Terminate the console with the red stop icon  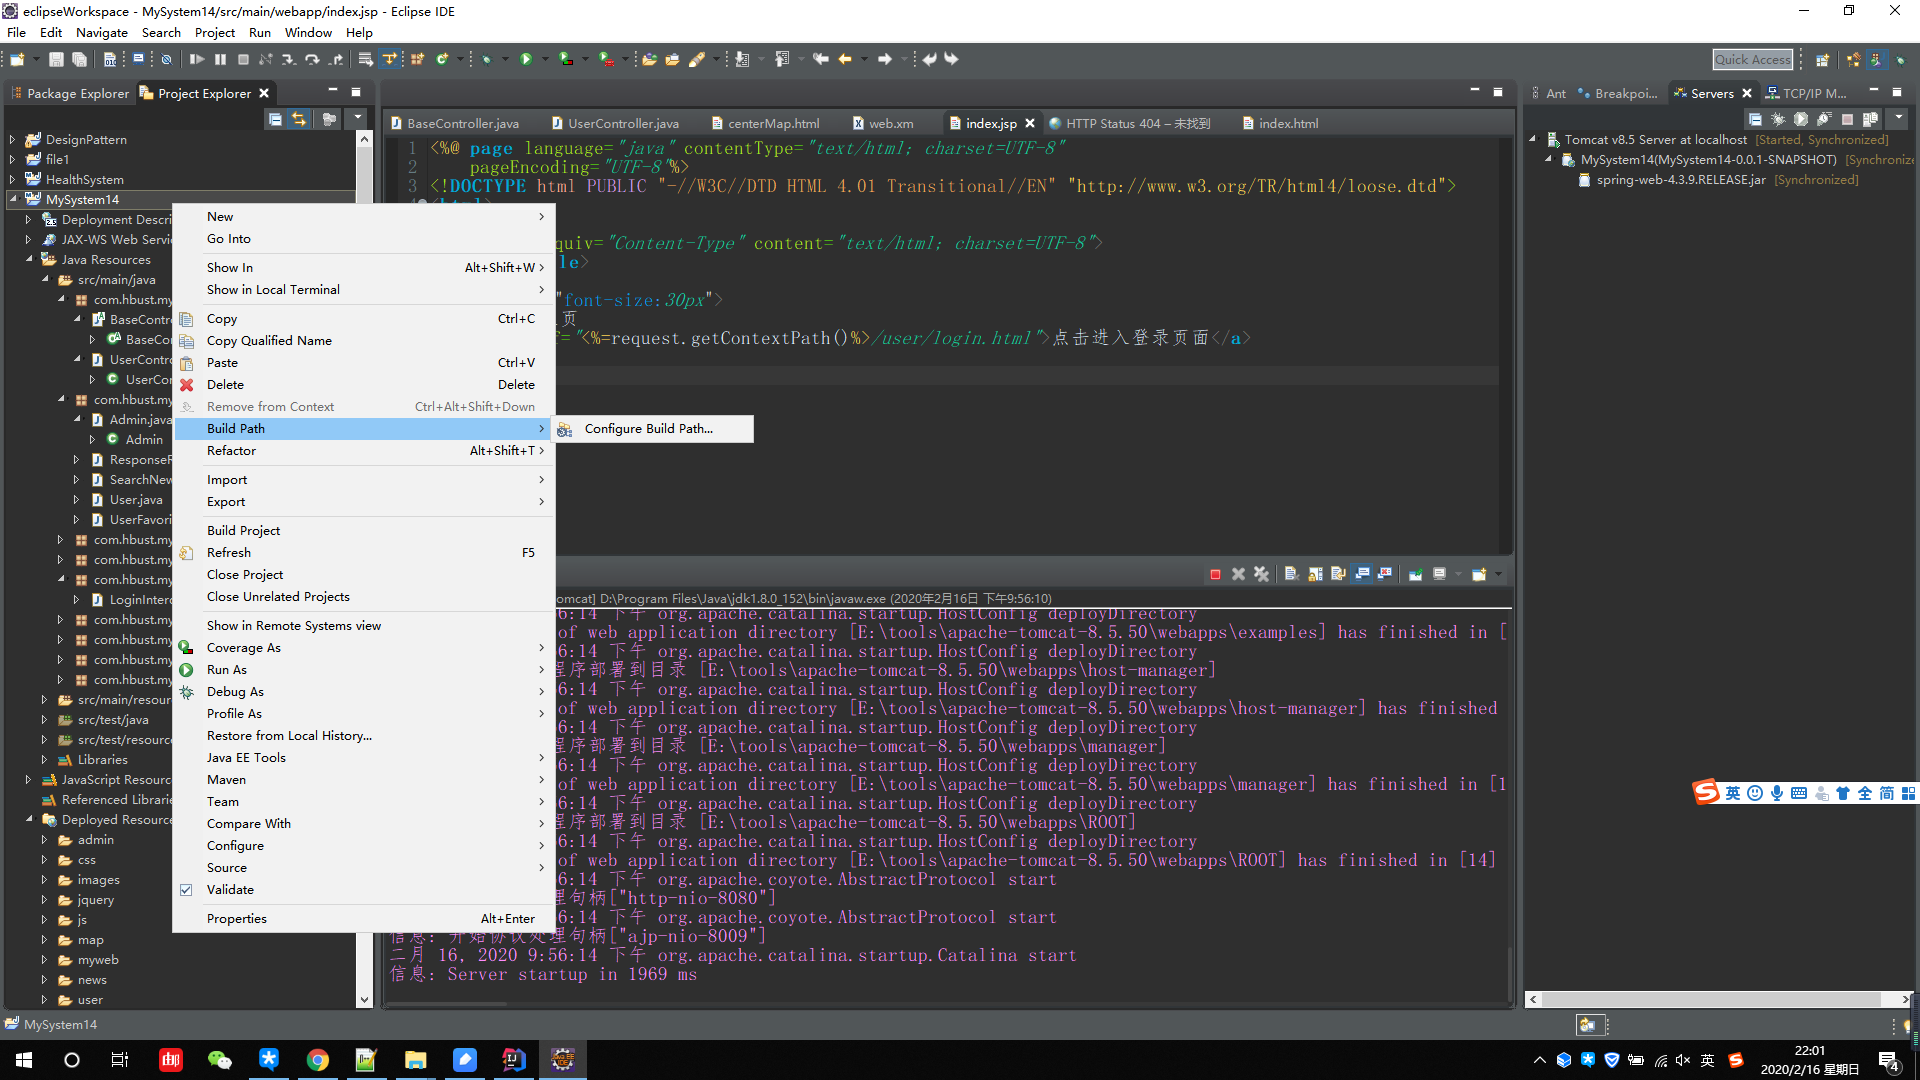1215,574
